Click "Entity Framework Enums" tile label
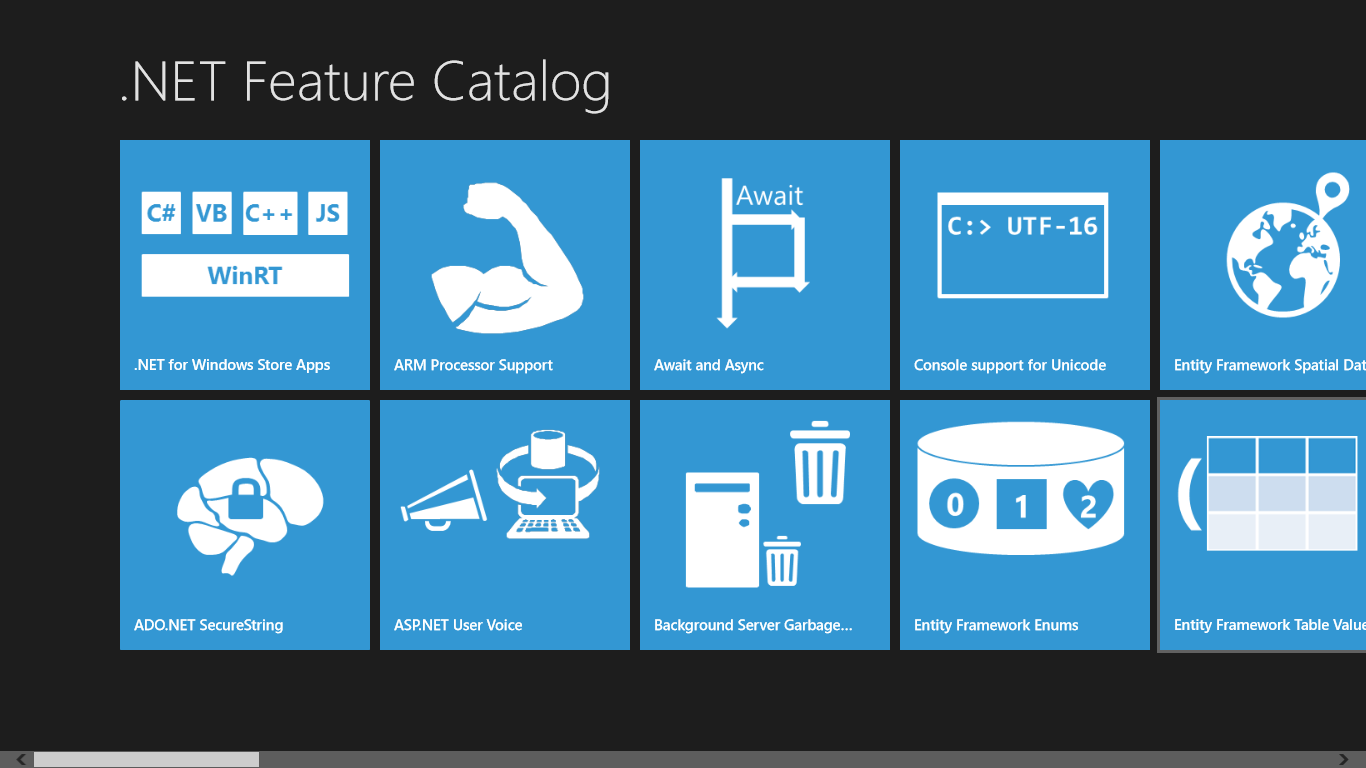 point(996,625)
